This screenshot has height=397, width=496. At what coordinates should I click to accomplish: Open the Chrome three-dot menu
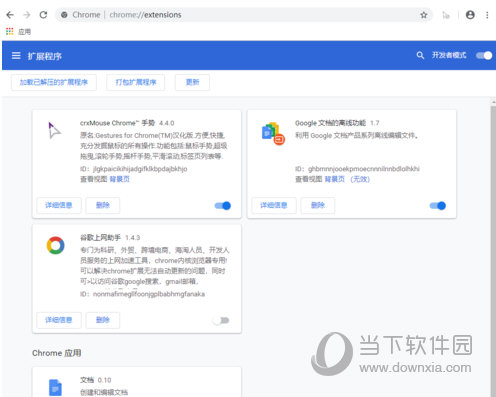(x=487, y=15)
